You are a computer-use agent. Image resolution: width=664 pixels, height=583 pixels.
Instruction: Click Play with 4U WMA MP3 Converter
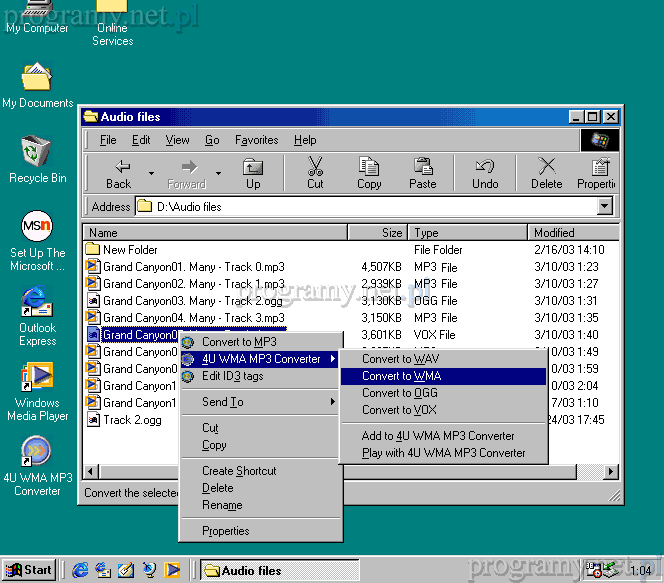tap(443, 453)
